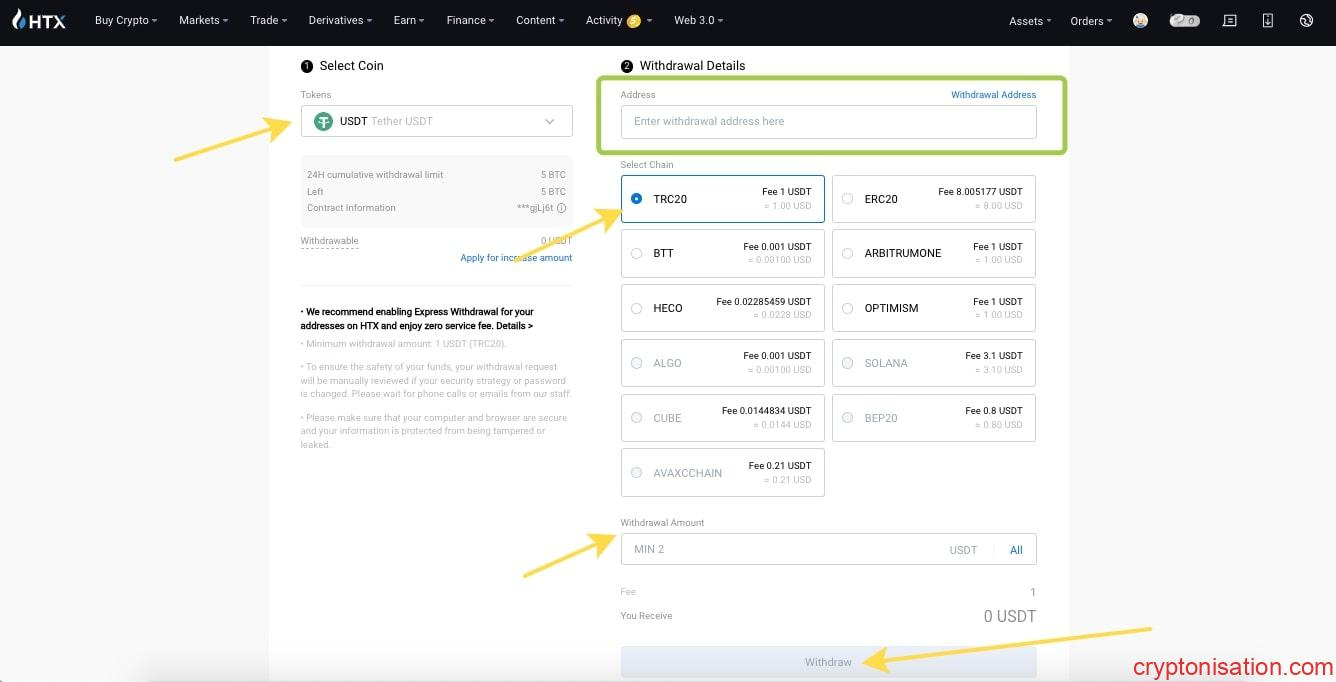Open the Assets dropdown menu
Image resolution: width=1336 pixels, height=682 pixels.
pyautogui.click(x=1030, y=21)
